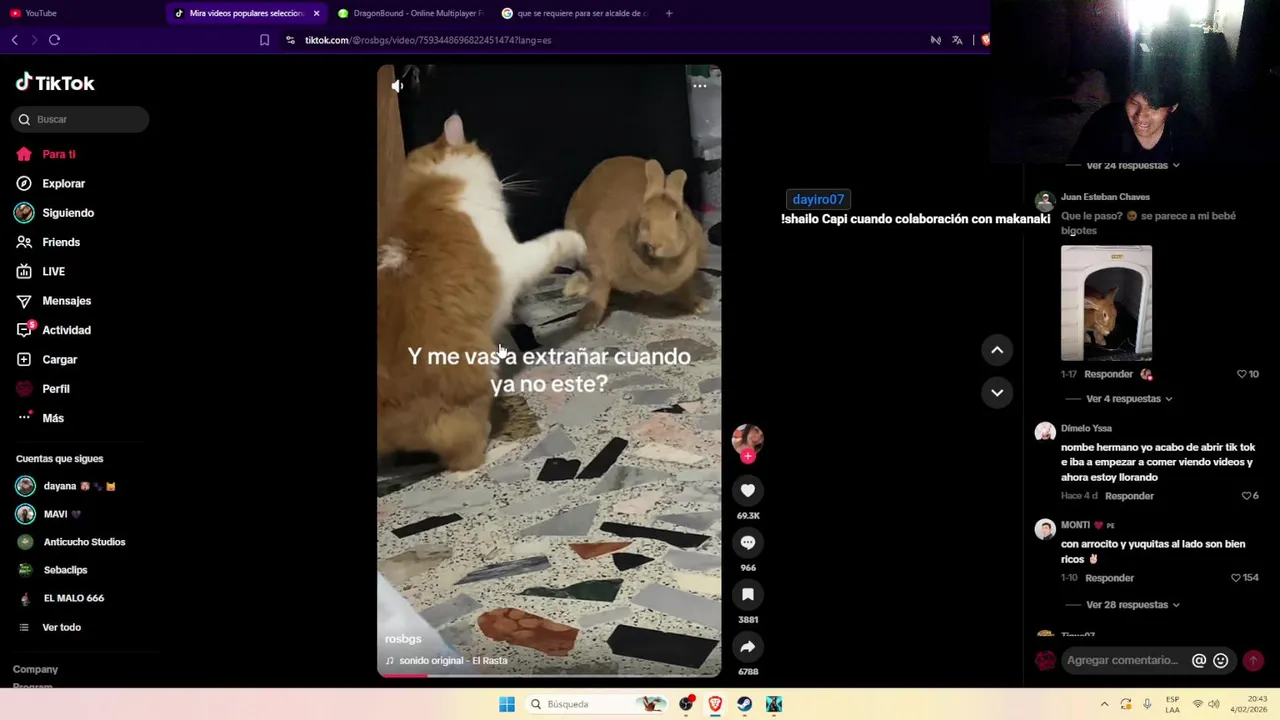
Task: Click the rosbgs creator name on video
Action: (403, 639)
